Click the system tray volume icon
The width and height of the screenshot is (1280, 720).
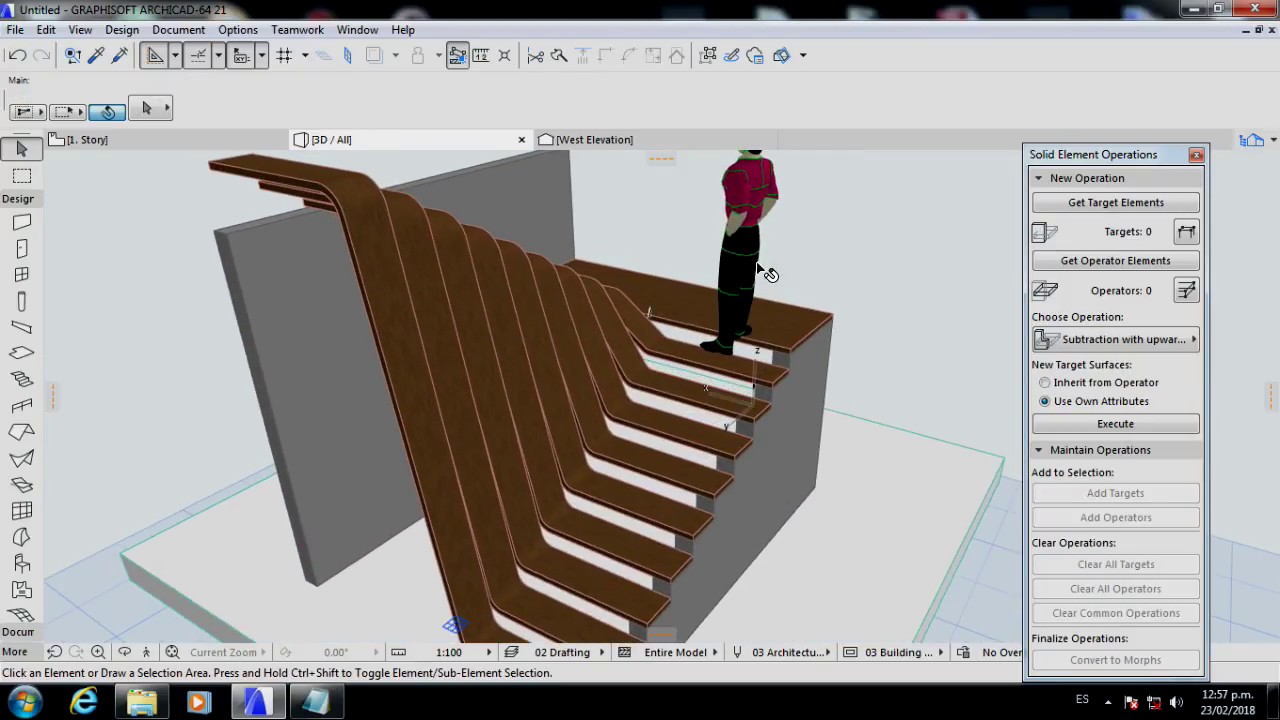tap(1176, 702)
